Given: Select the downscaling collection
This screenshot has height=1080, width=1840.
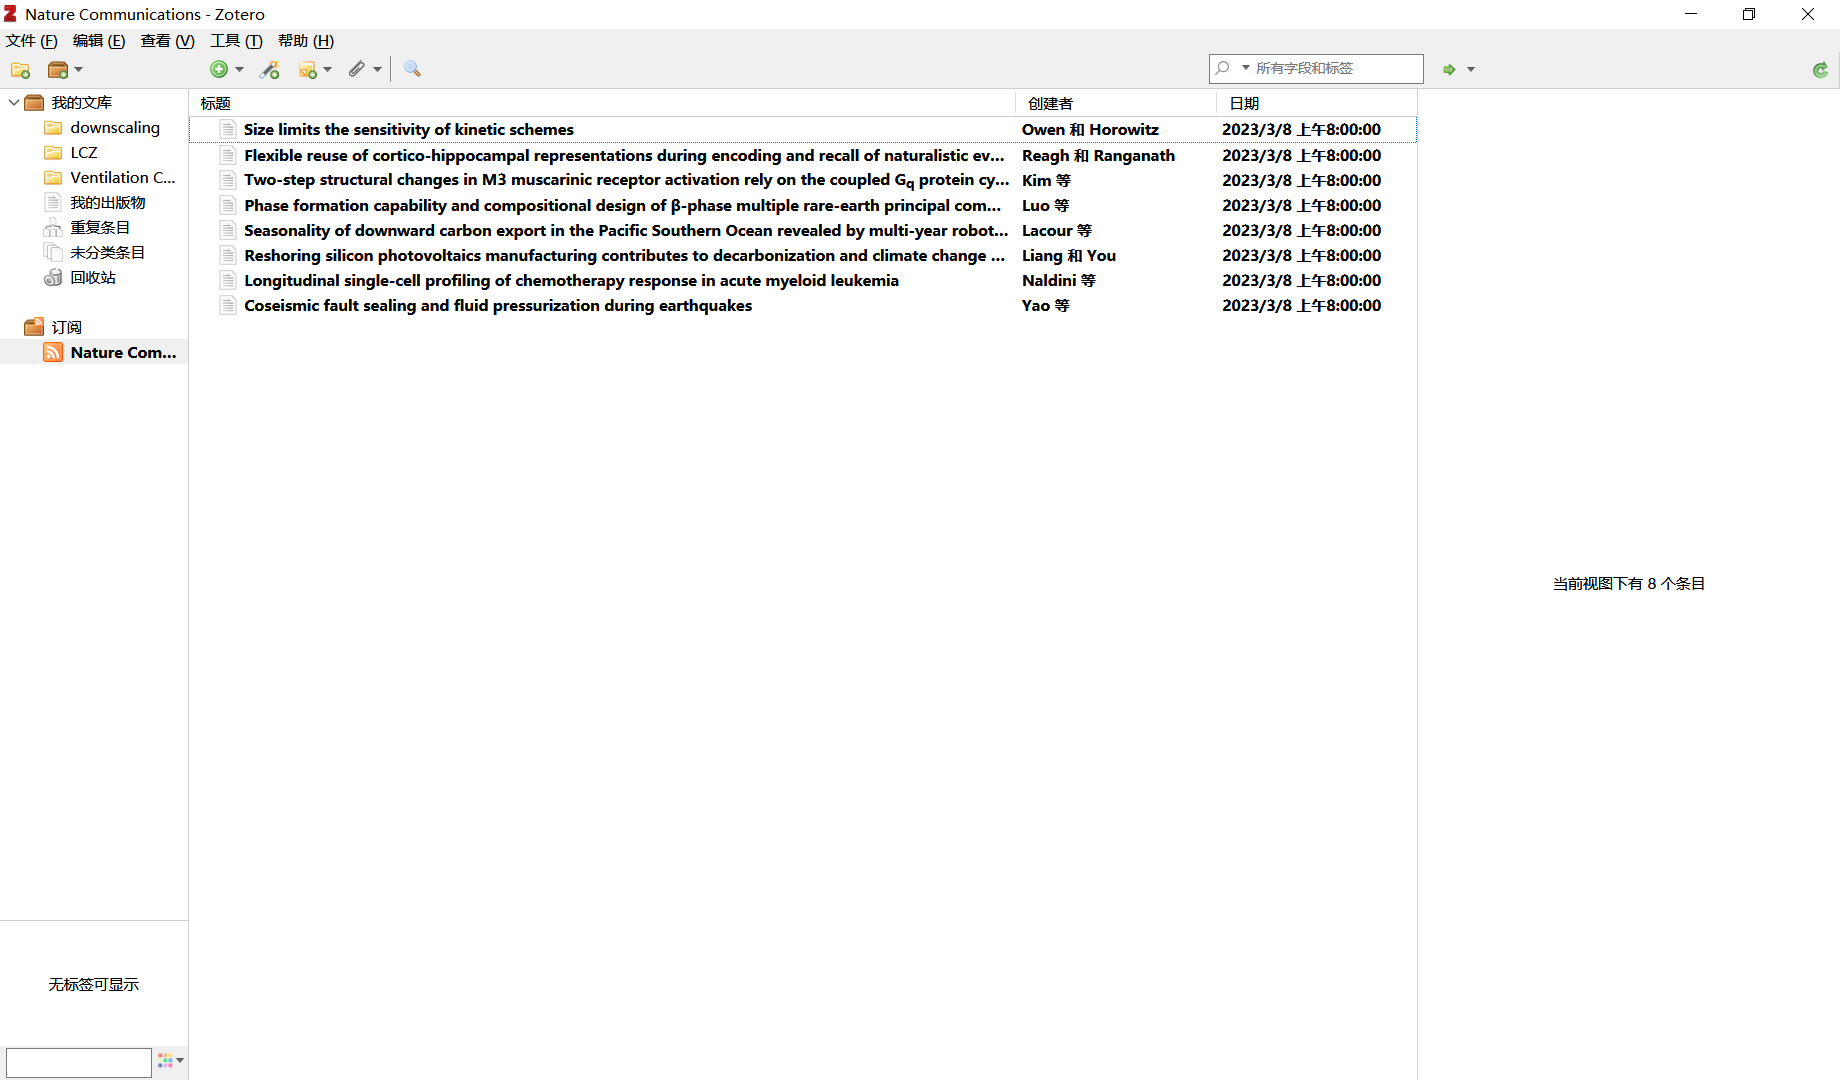Looking at the screenshot, I should (115, 128).
